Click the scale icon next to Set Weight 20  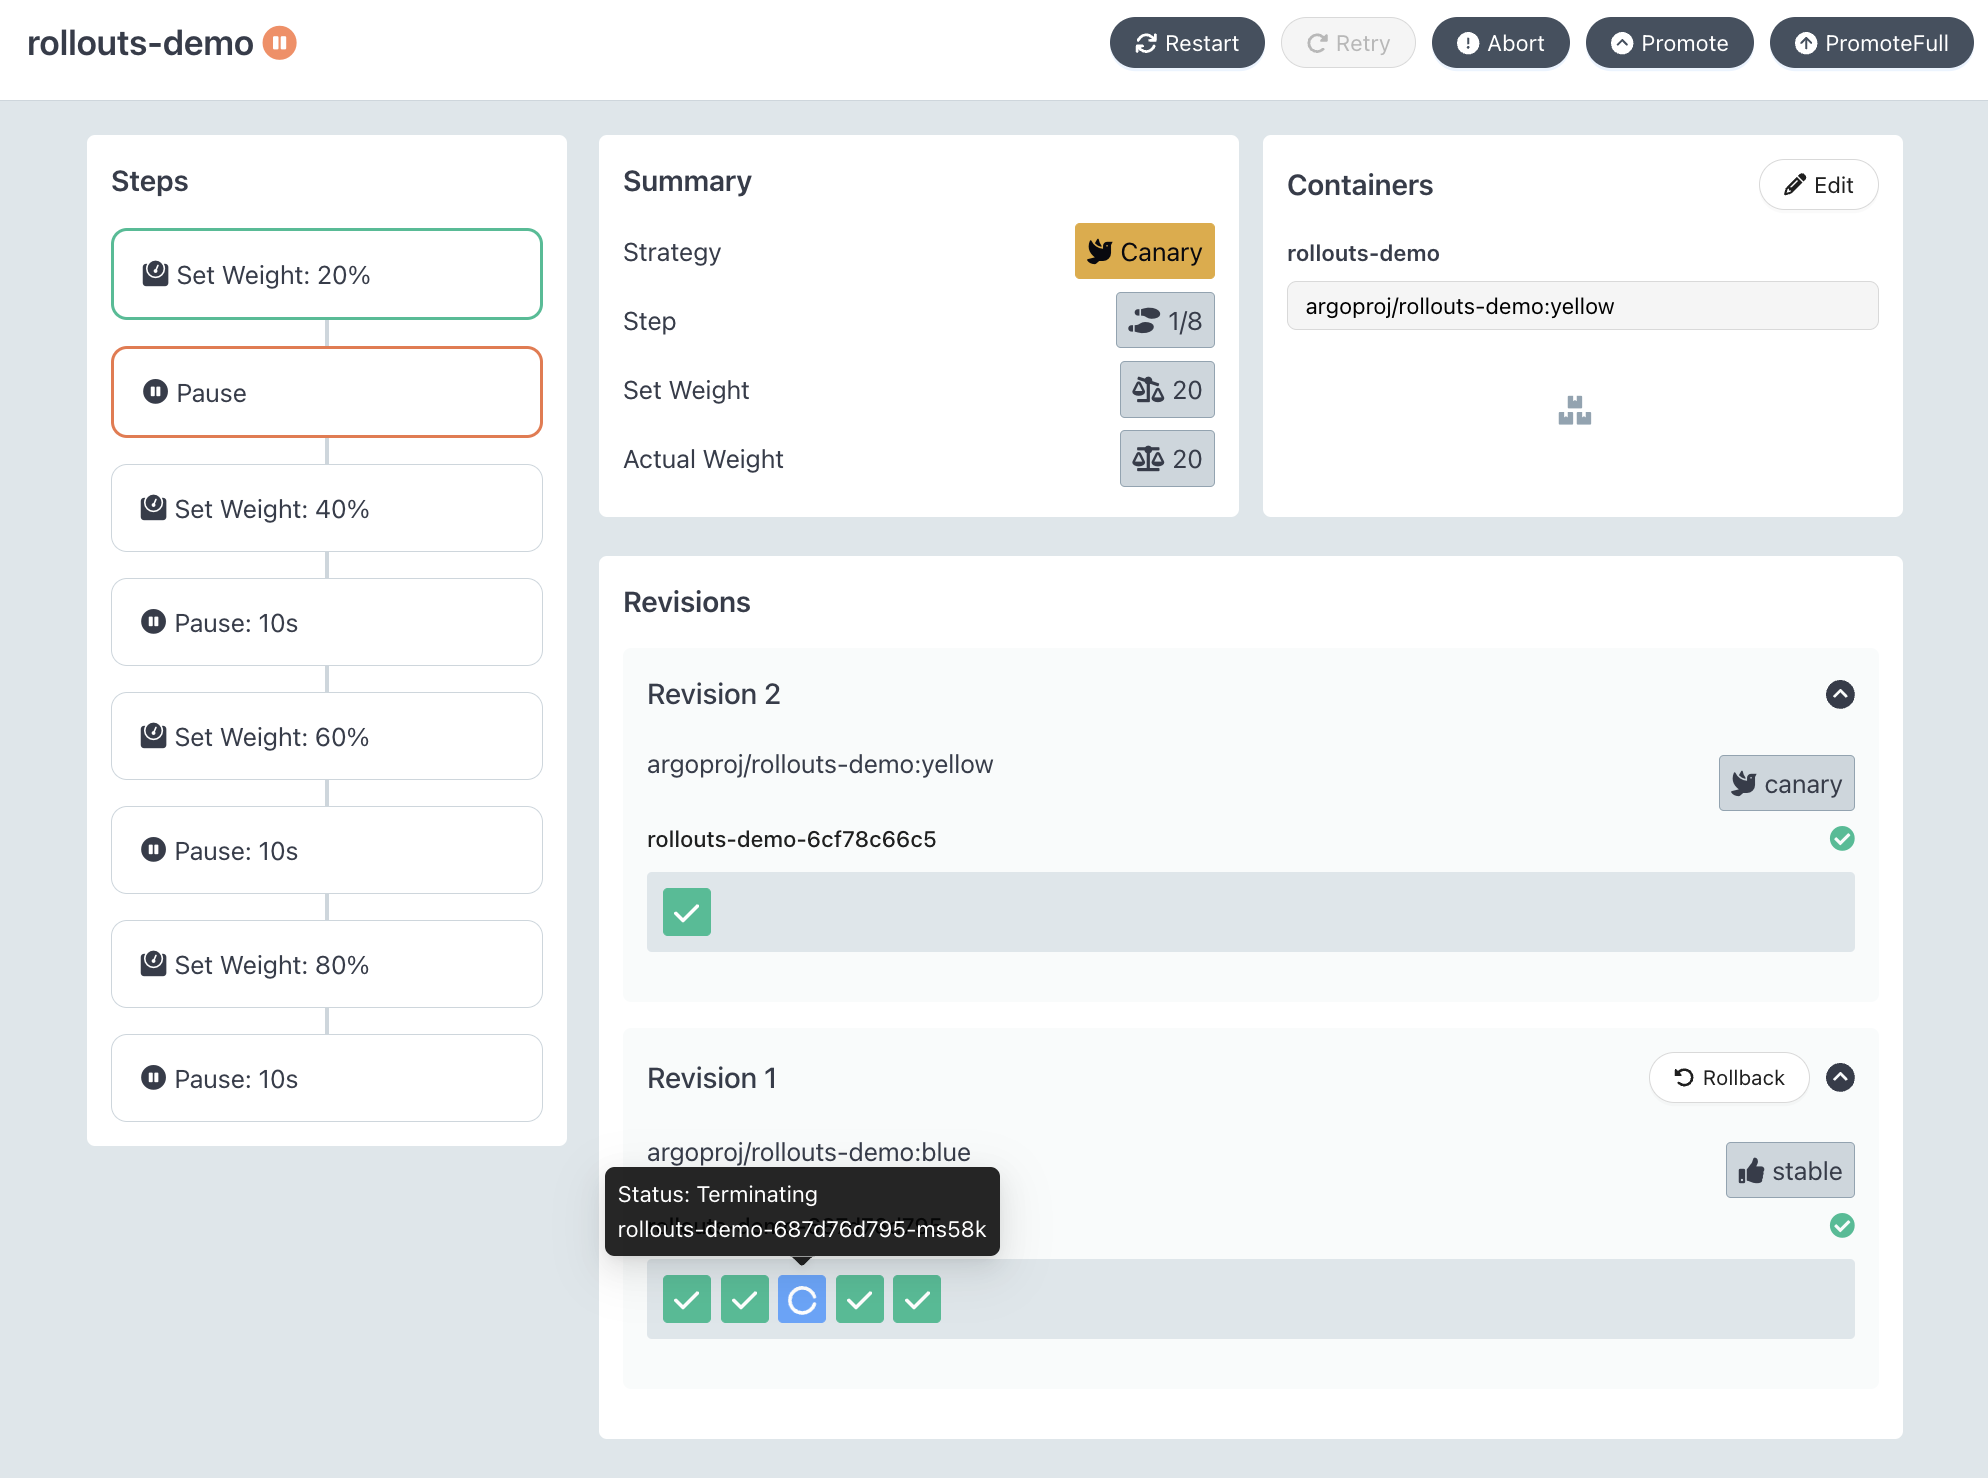coord(1147,390)
